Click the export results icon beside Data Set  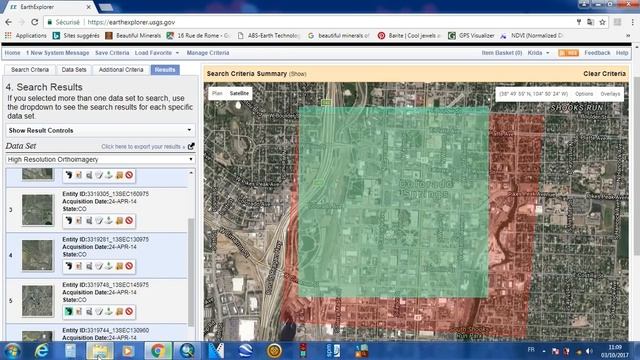coord(191,146)
